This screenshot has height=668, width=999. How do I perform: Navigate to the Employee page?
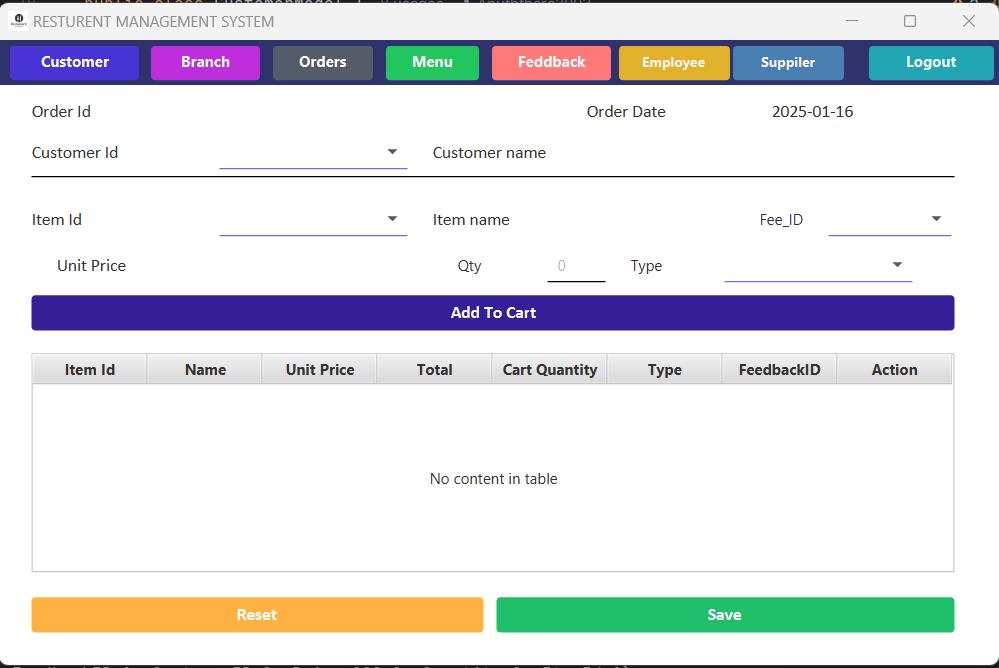[x=674, y=62]
